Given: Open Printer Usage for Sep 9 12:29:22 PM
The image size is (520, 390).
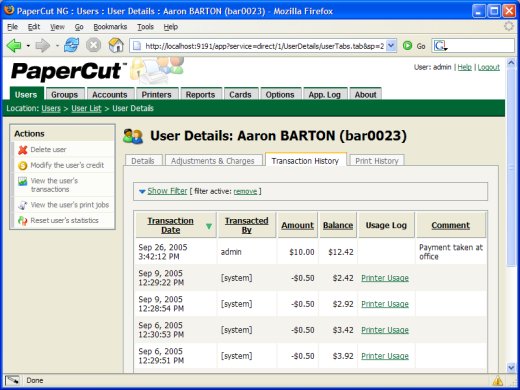Looking at the screenshot, I should coord(385,278).
